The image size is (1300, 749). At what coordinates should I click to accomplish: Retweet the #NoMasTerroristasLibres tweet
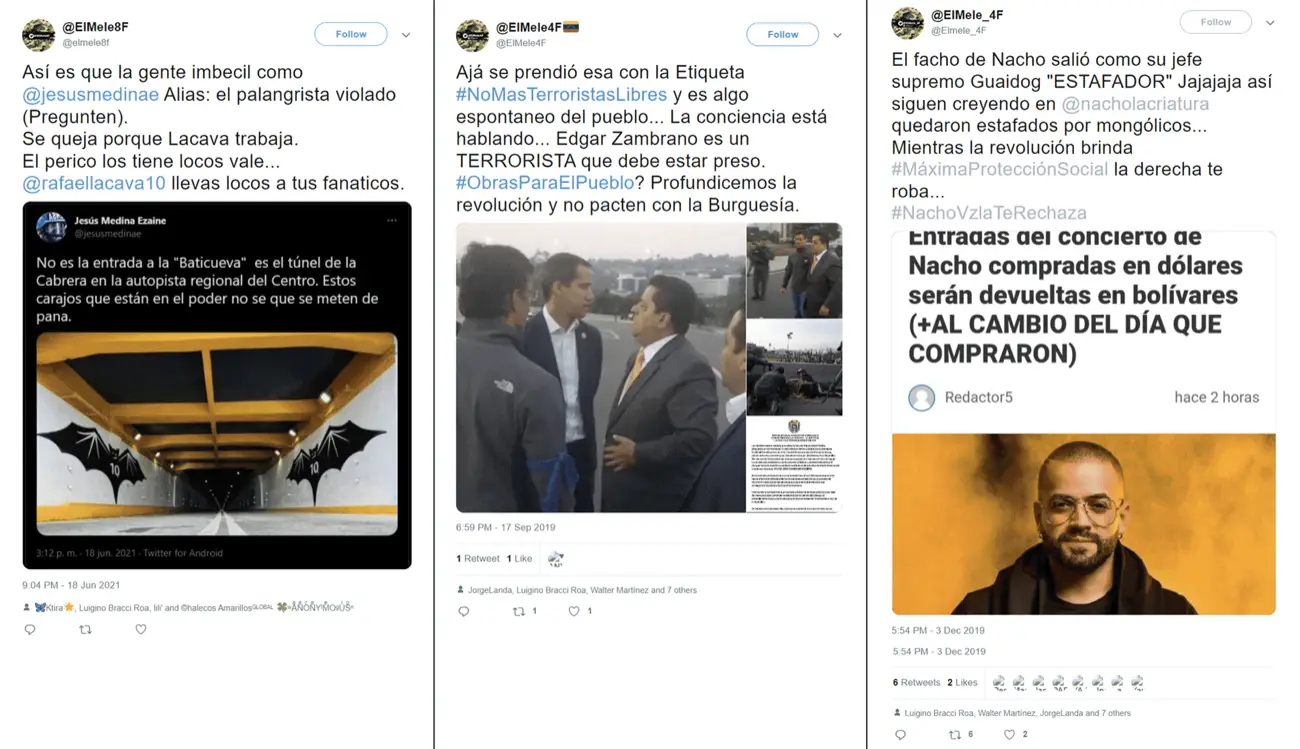point(519,611)
